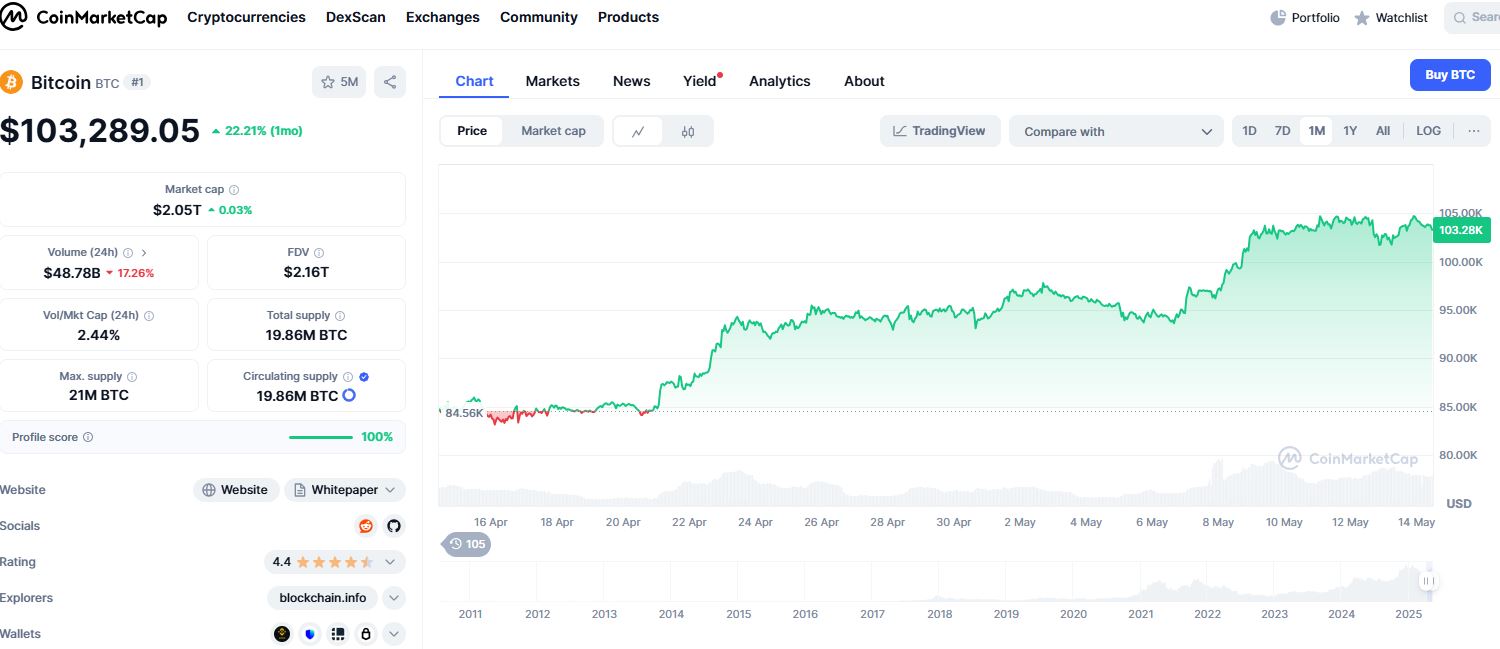
Task: Add Bitcoin to watchlist via 5M star
Action: point(340,82)
